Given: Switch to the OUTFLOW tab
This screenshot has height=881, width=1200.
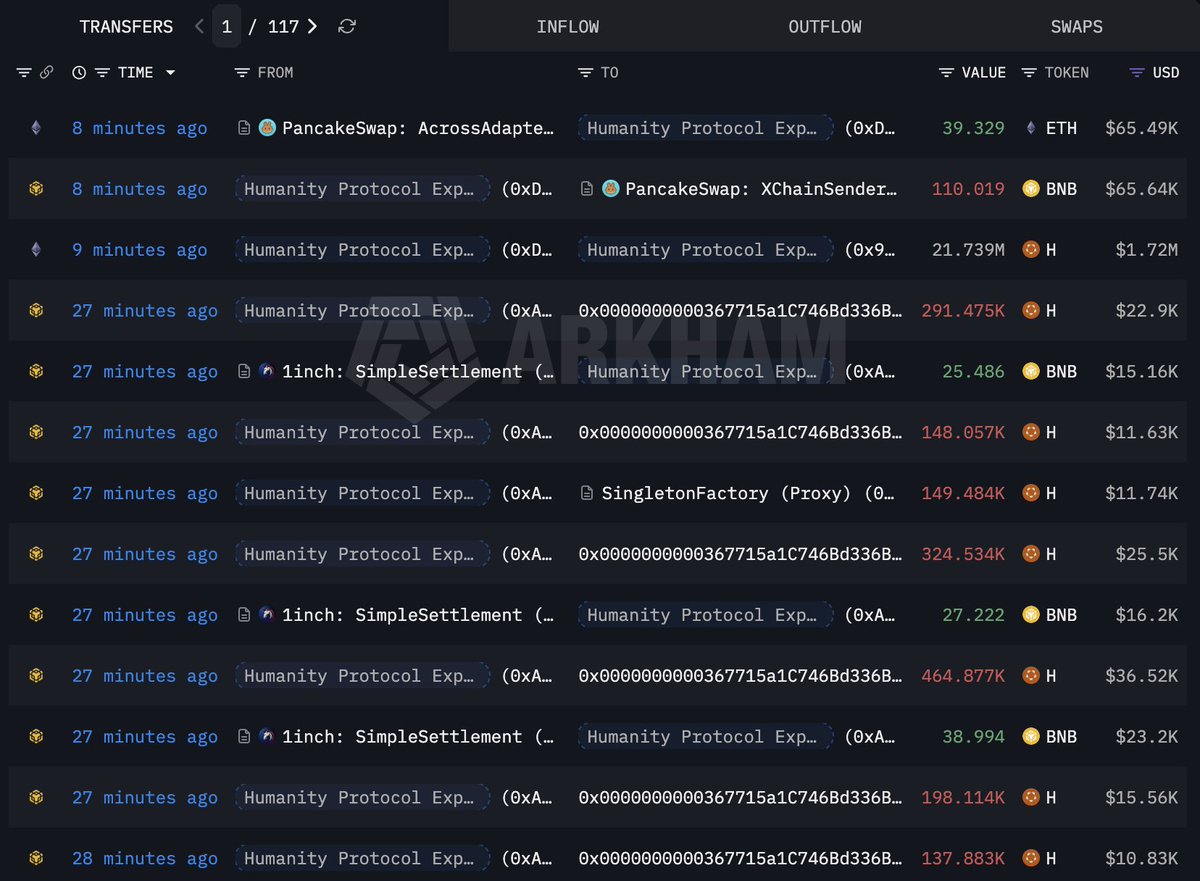Looking at the screenshot, I should coord(825,27).
